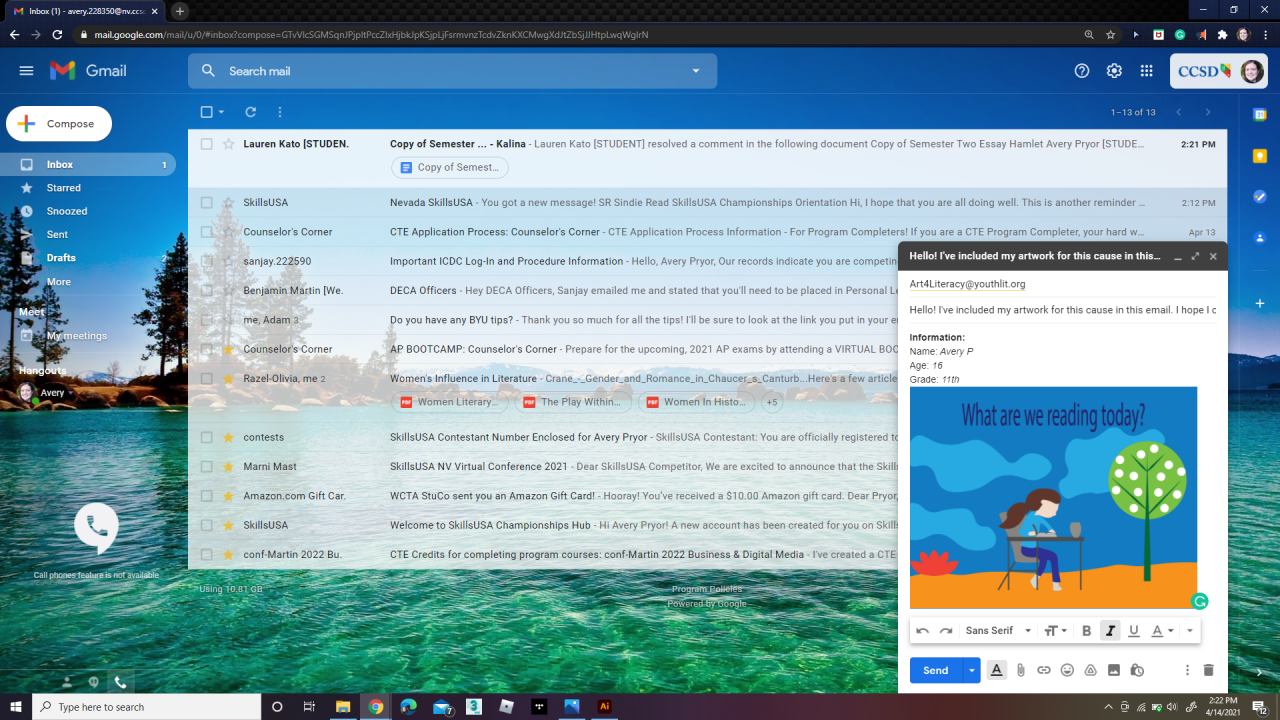Open Contacts side panel icon
The image size is (1280, 720).
pos(1260,238)
